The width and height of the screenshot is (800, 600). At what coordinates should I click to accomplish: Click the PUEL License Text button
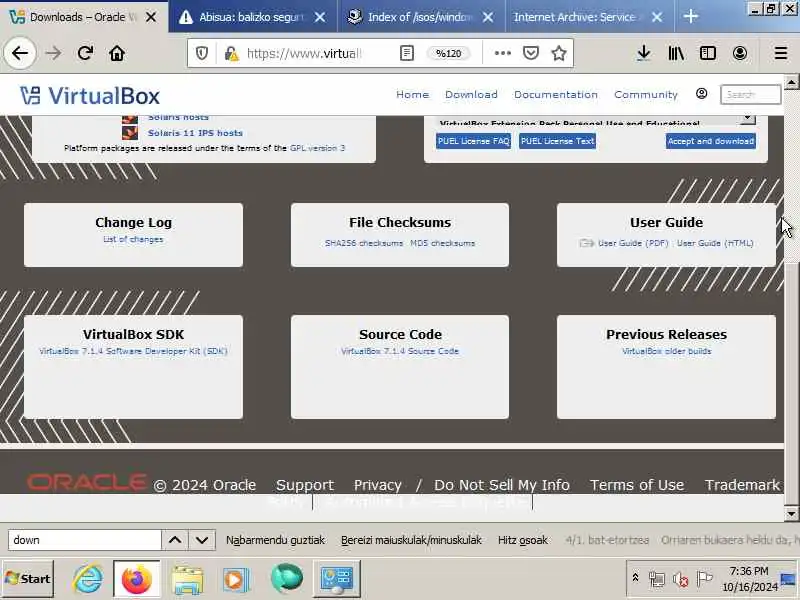[x=557, y=141]
